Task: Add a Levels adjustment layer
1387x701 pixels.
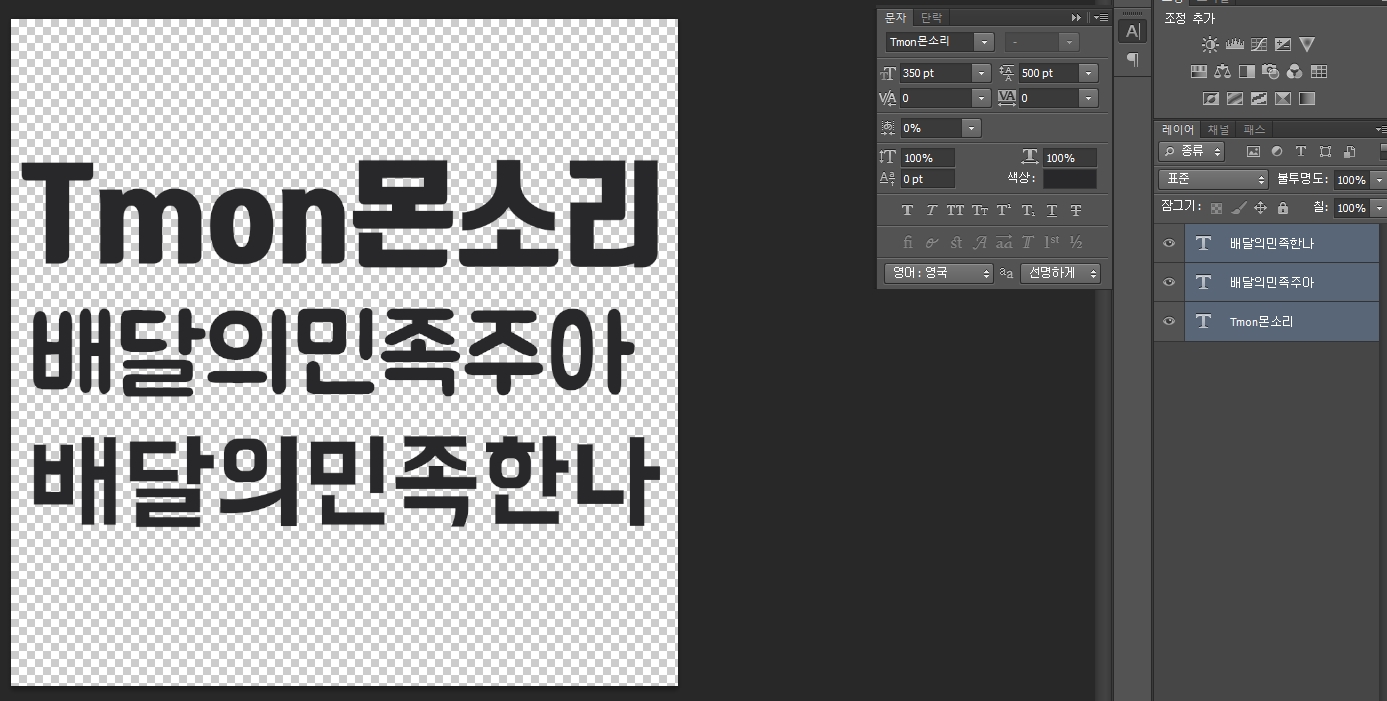Action: point(1234,45)
